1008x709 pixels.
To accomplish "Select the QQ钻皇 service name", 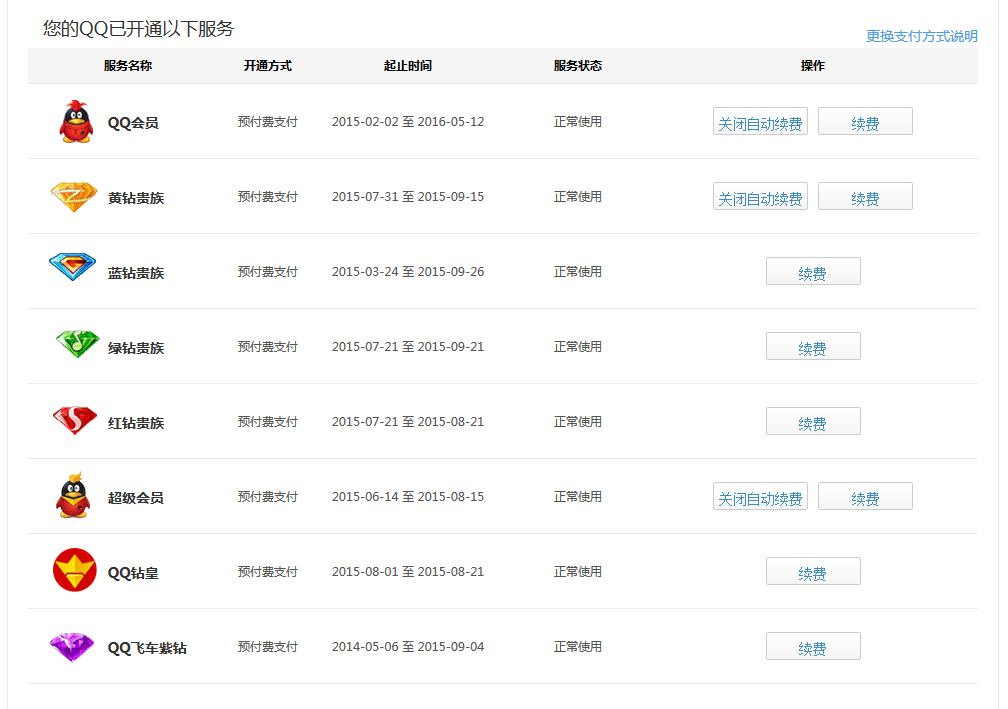I will click(133, 573).
